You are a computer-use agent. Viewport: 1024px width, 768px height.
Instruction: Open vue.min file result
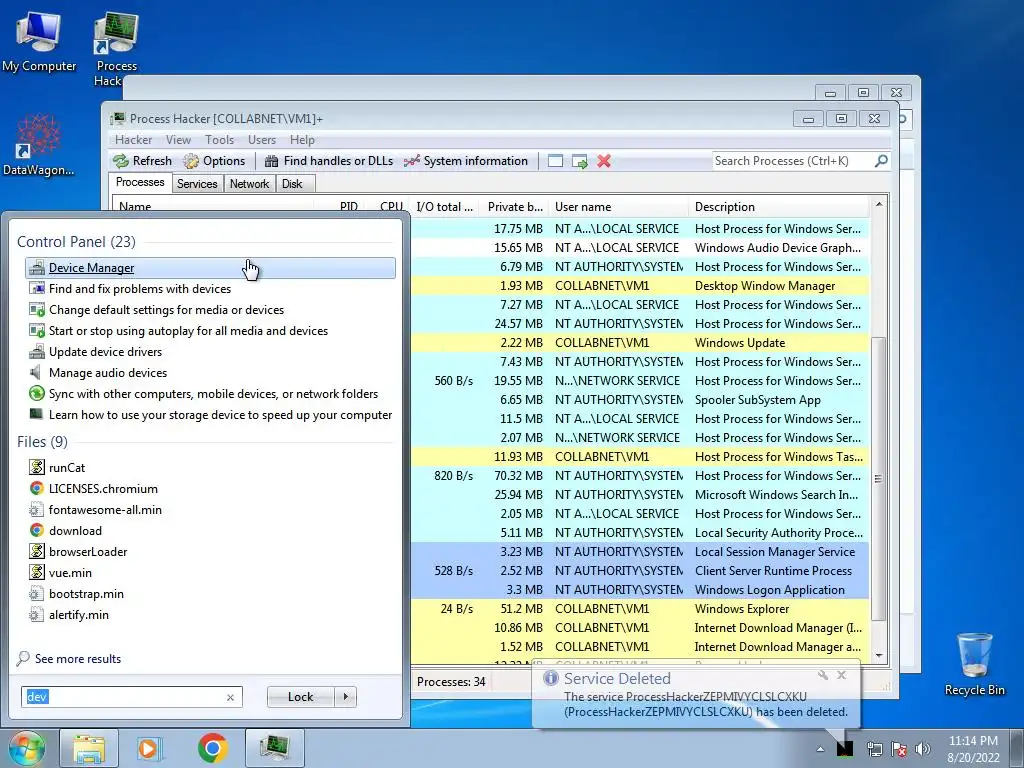click(70, 573)
